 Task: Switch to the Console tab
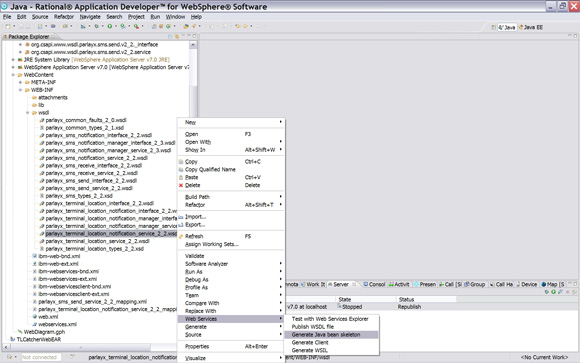[374, 284]
